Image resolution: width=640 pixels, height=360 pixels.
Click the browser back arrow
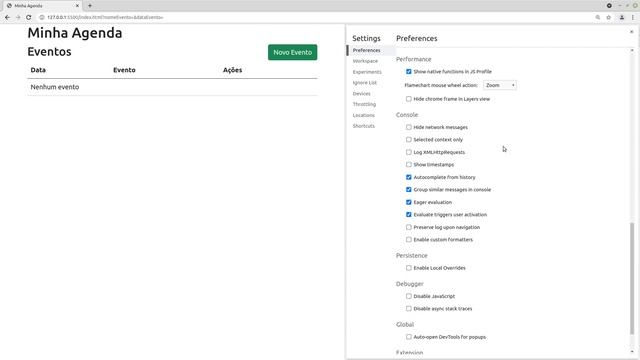pyautogui.click(x=7, y=17)
